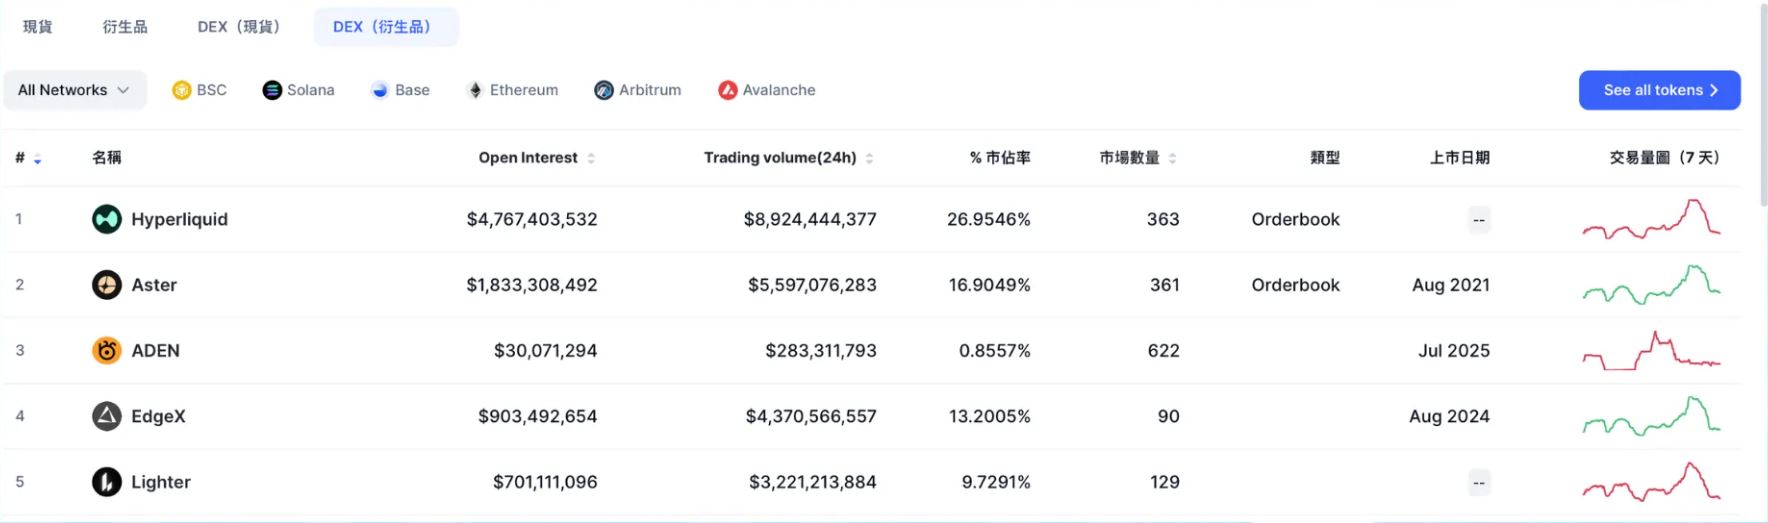Open the EdgeX exchange link

(159, 416)
